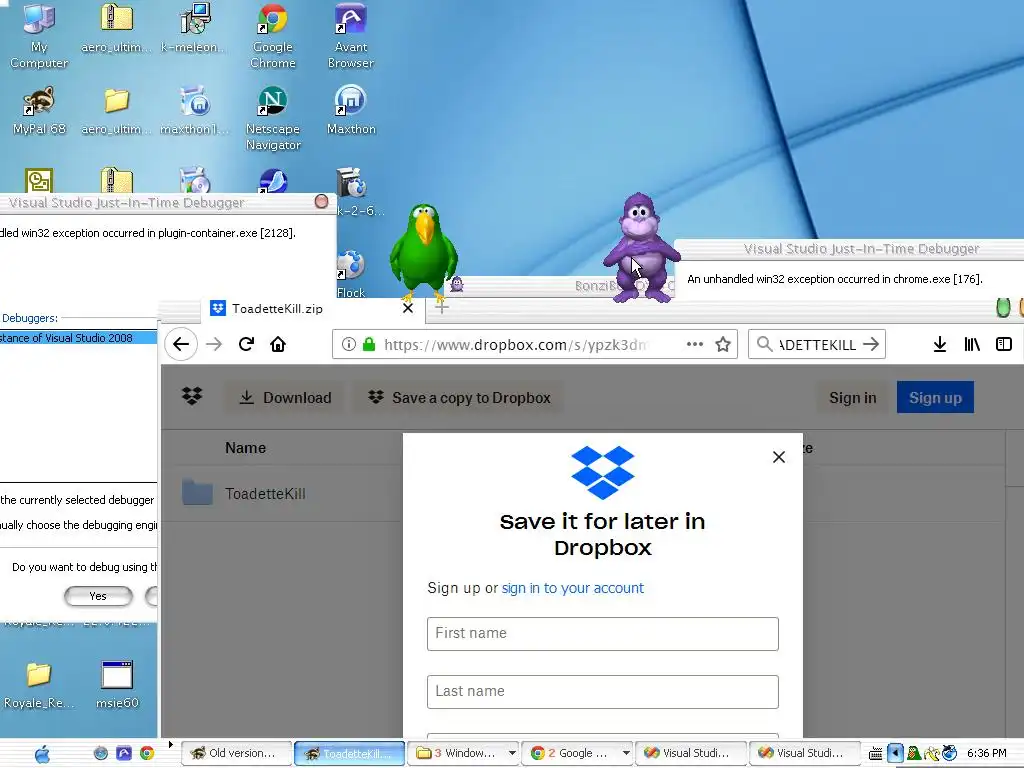Screen dimensions: 1024x768
Task: Switch to the first Visual Studio taskbar button
Action: pos(690,753)
